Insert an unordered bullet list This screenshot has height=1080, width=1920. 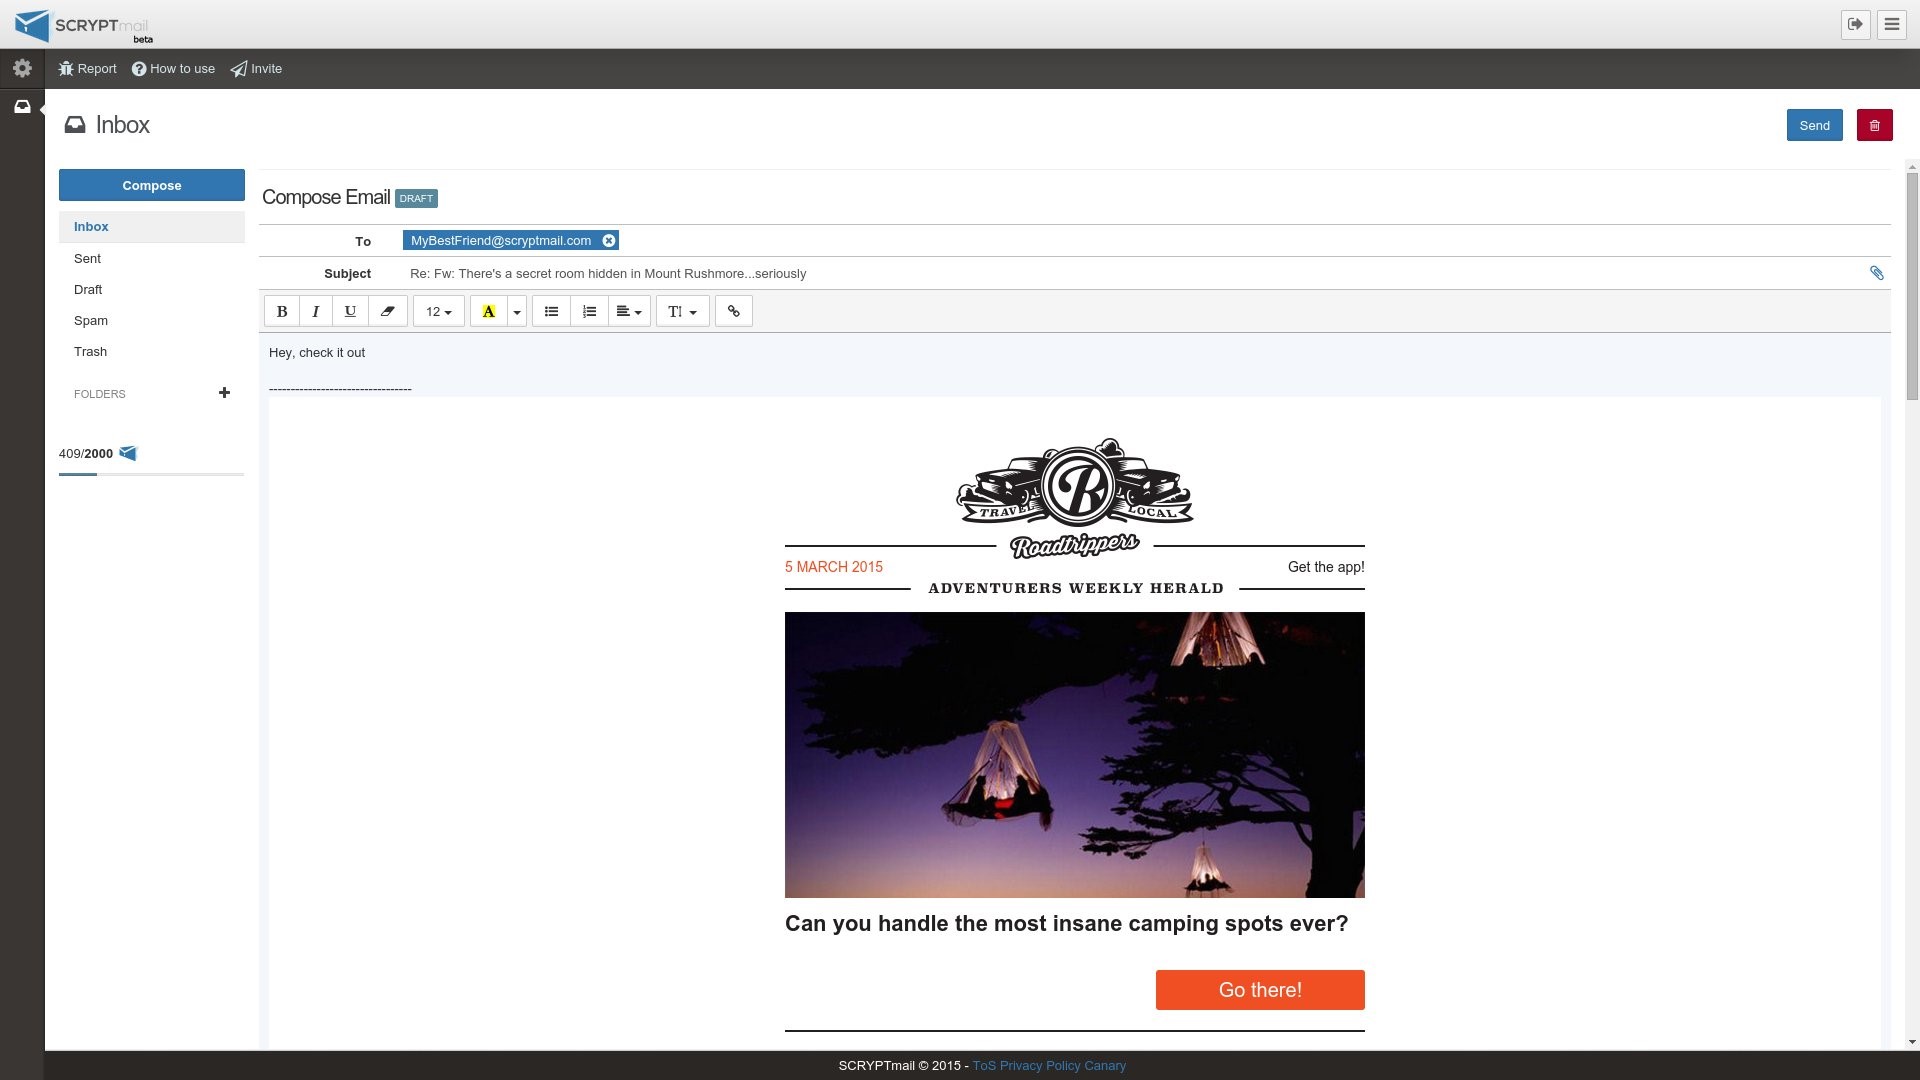point(551,311)
